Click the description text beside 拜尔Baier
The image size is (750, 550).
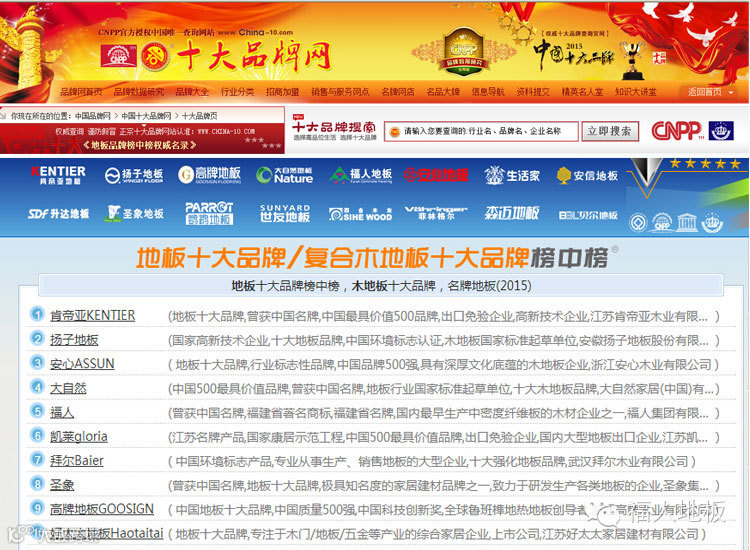click(432, 462)
